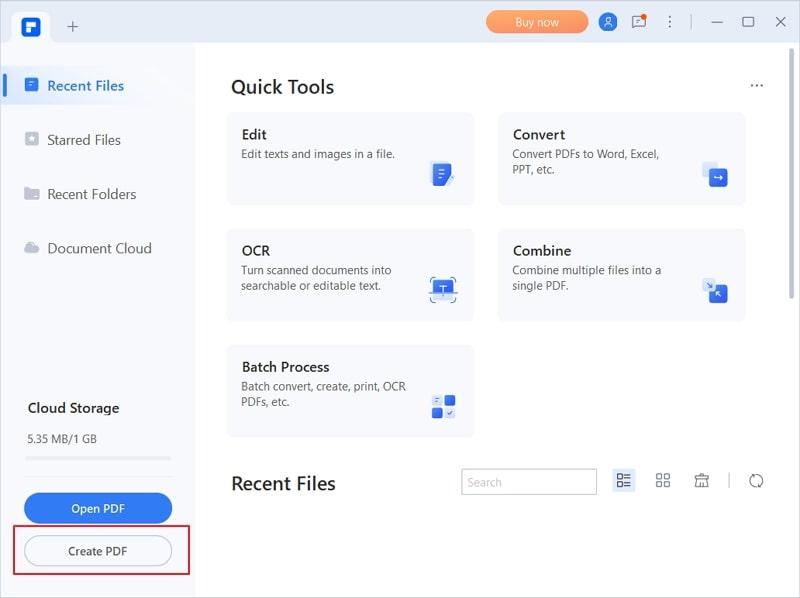
Task: Select Recent Files in sidebar
Action: [97, 86]
